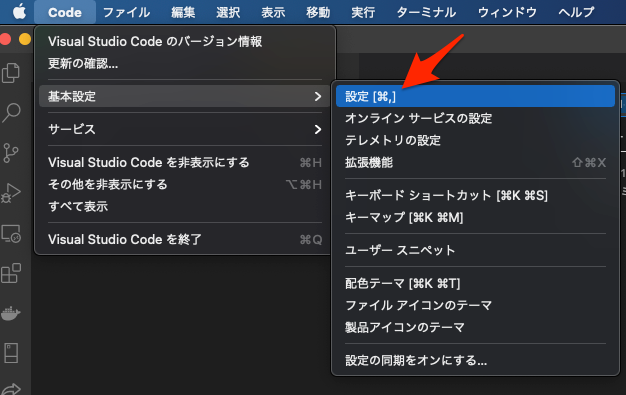Select テレメトリの設定

475,141
